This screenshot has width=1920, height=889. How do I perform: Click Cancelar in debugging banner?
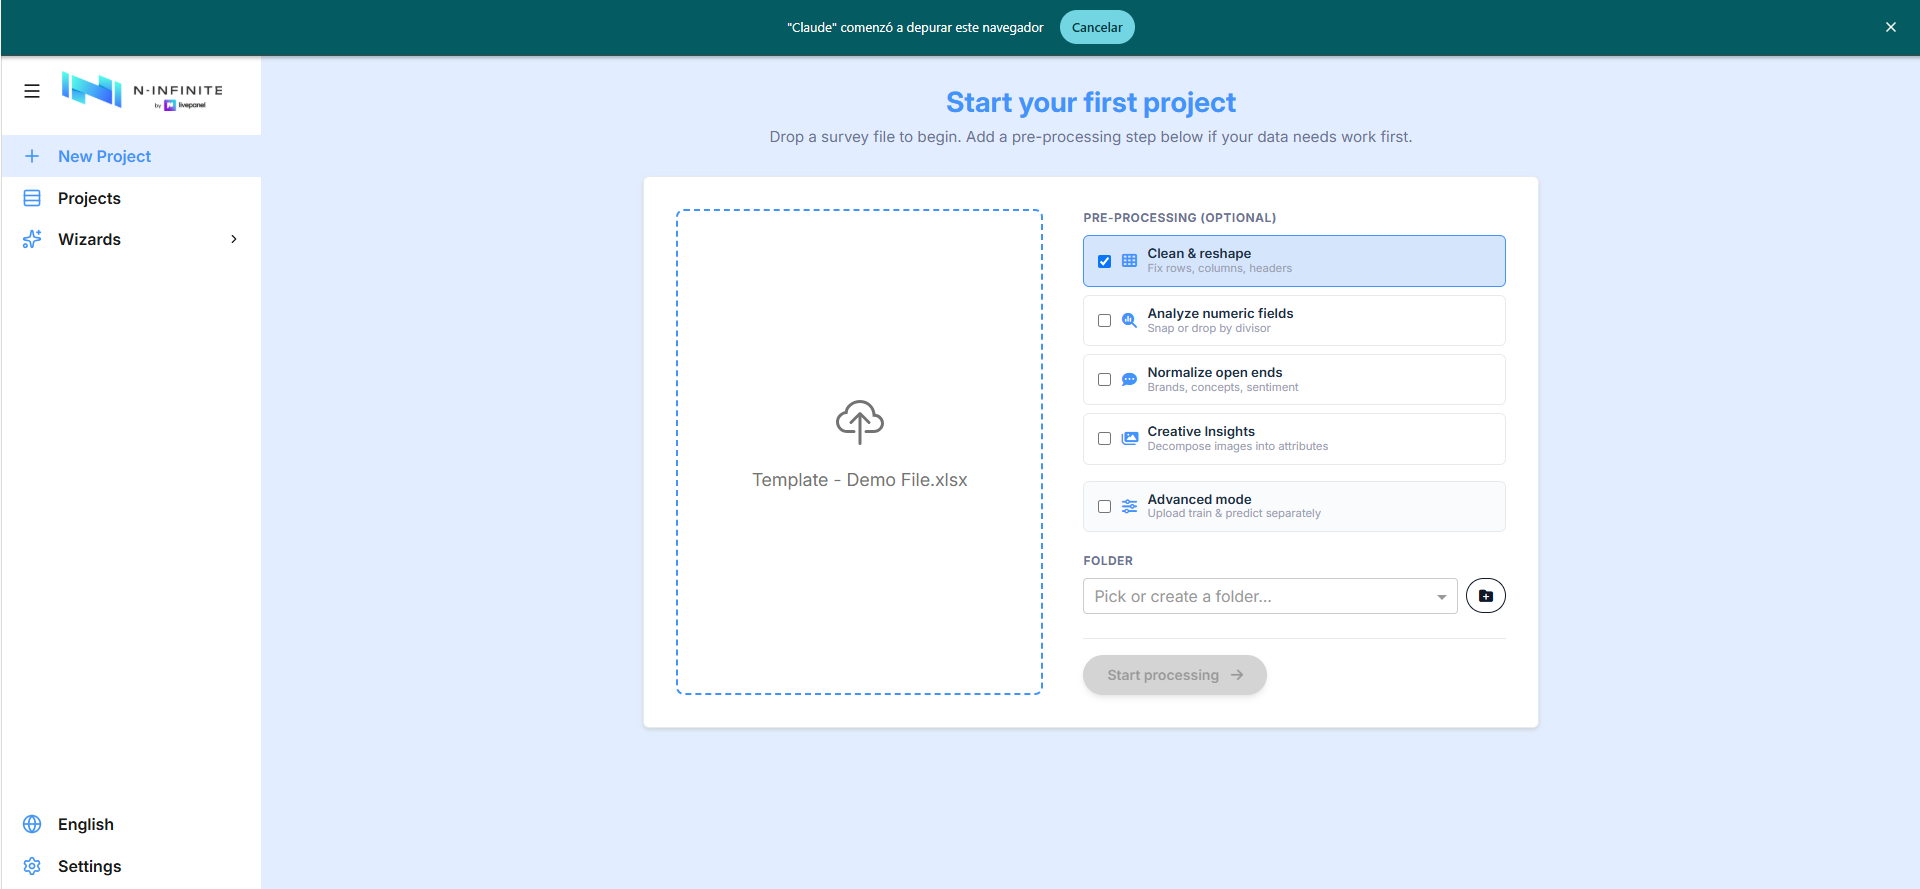click(1097, 27)
